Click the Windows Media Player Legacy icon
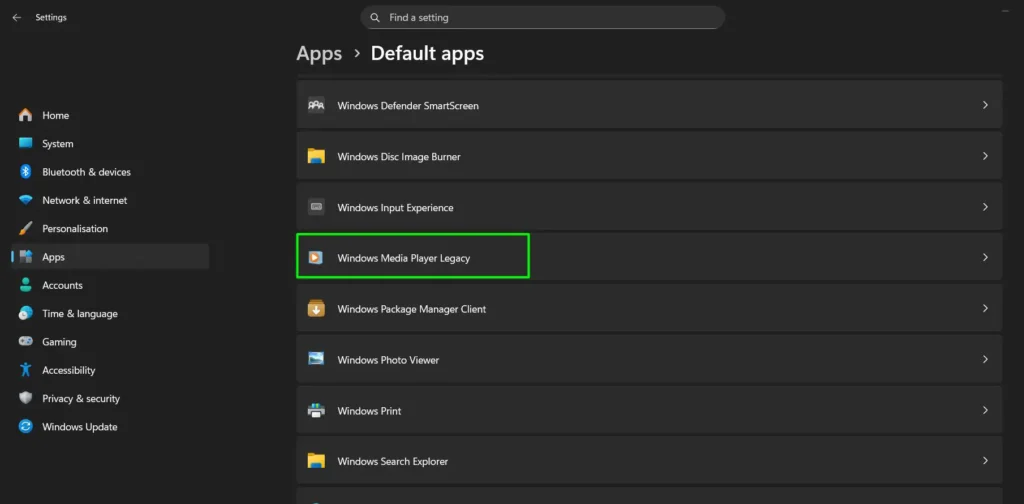Viewport: 1024px width, 504px height. coord(316,258)
